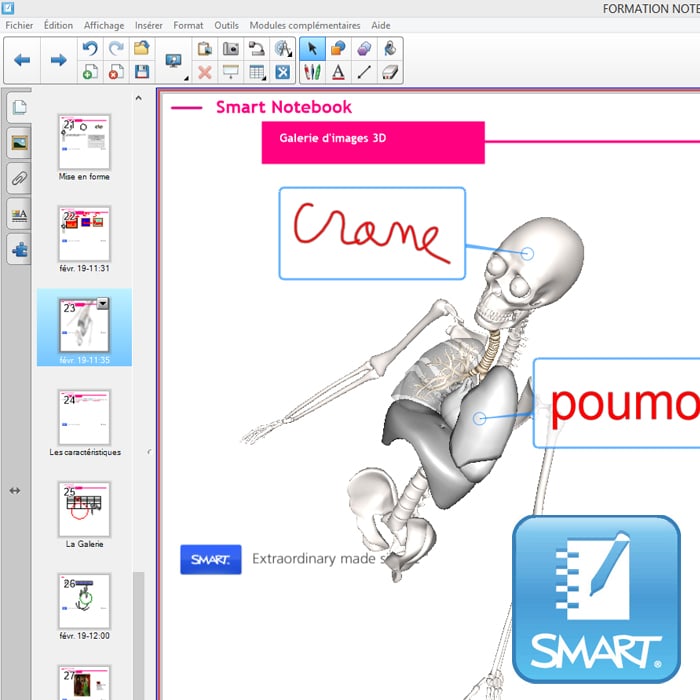Image resolution: width=700 pixels, height=700 pixels.
Task: Click the Save diskette icon
Action: tap(141, 72)
